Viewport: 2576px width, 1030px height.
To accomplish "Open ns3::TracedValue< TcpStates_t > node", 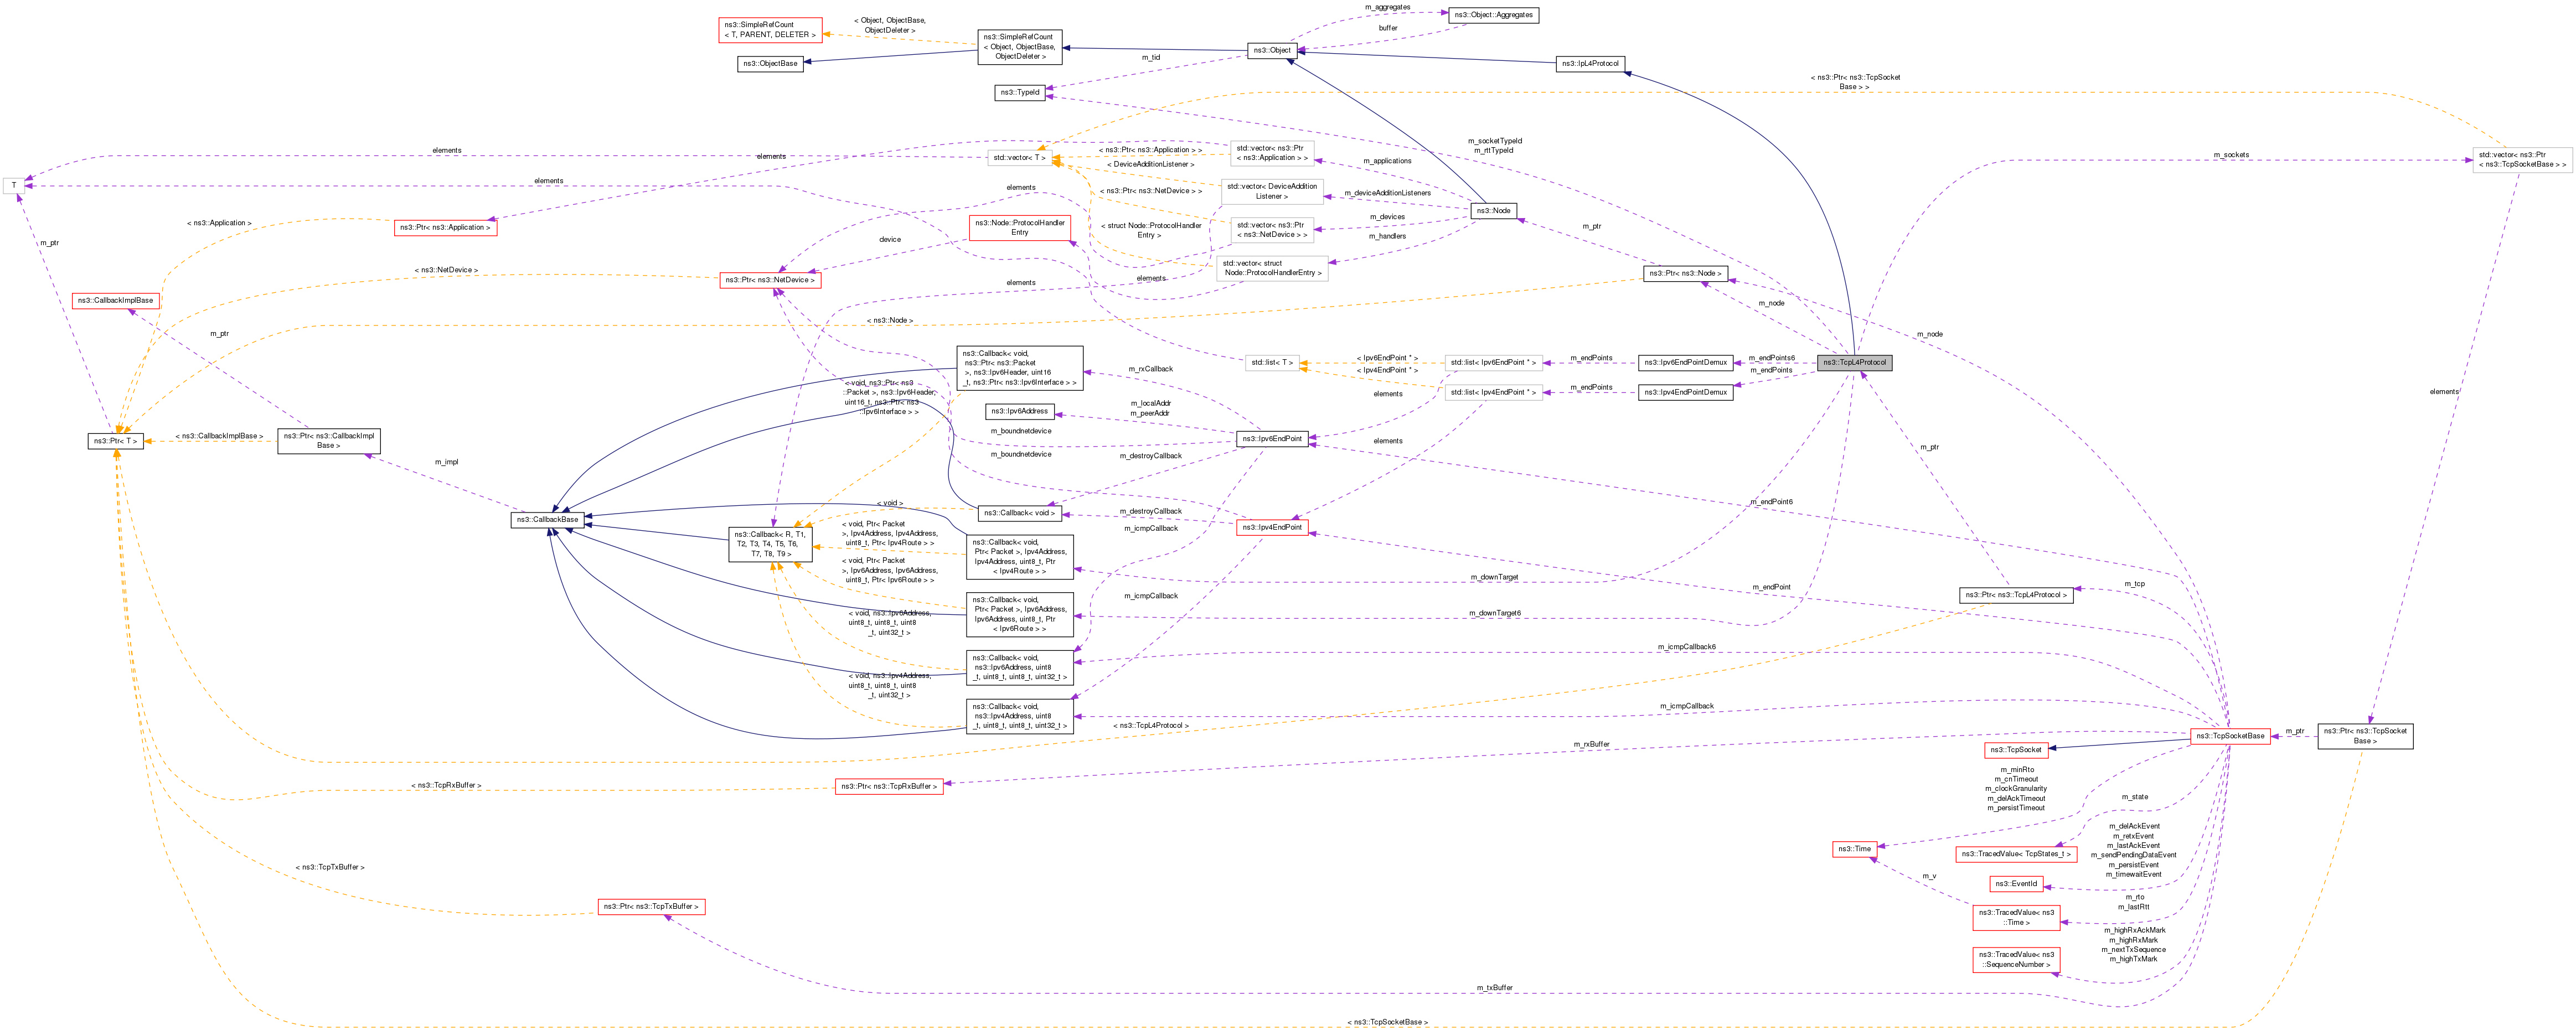I will pos(2016,854).
